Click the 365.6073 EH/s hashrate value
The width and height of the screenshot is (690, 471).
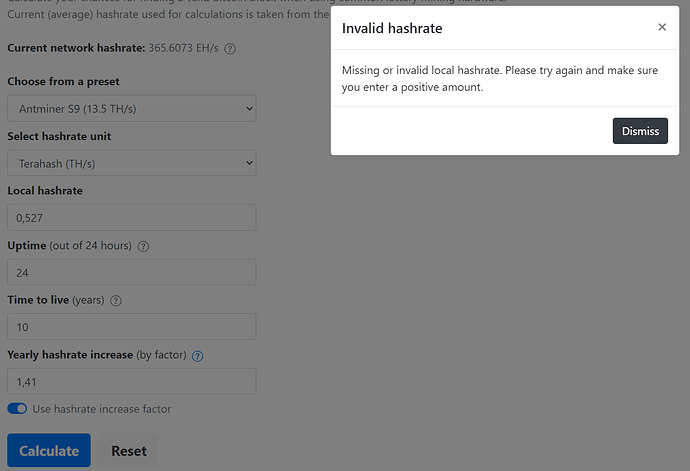[184, 48]
